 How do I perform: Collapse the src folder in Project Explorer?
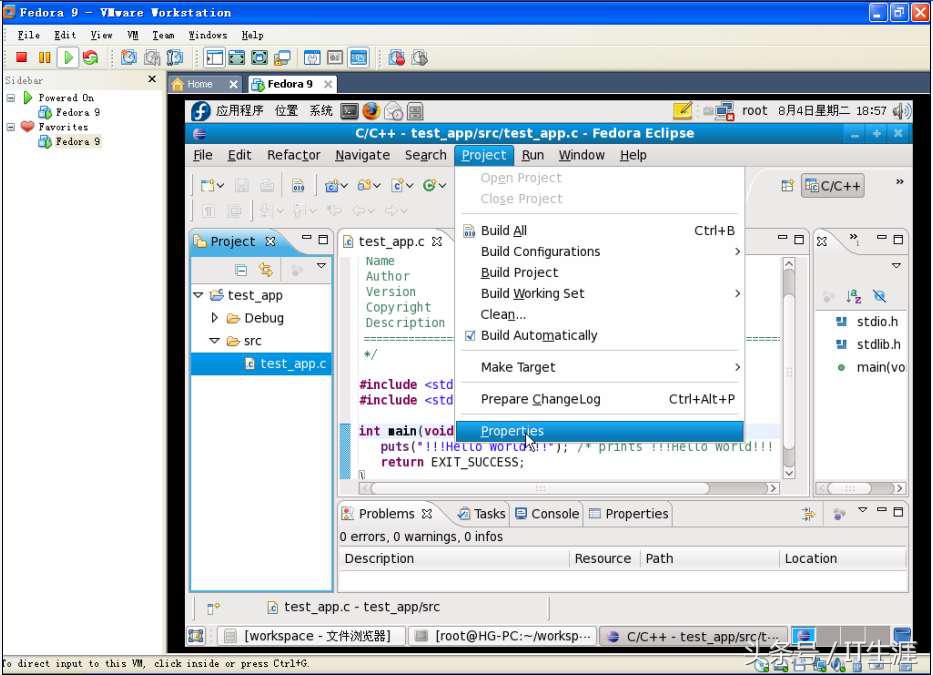point(215,340)
